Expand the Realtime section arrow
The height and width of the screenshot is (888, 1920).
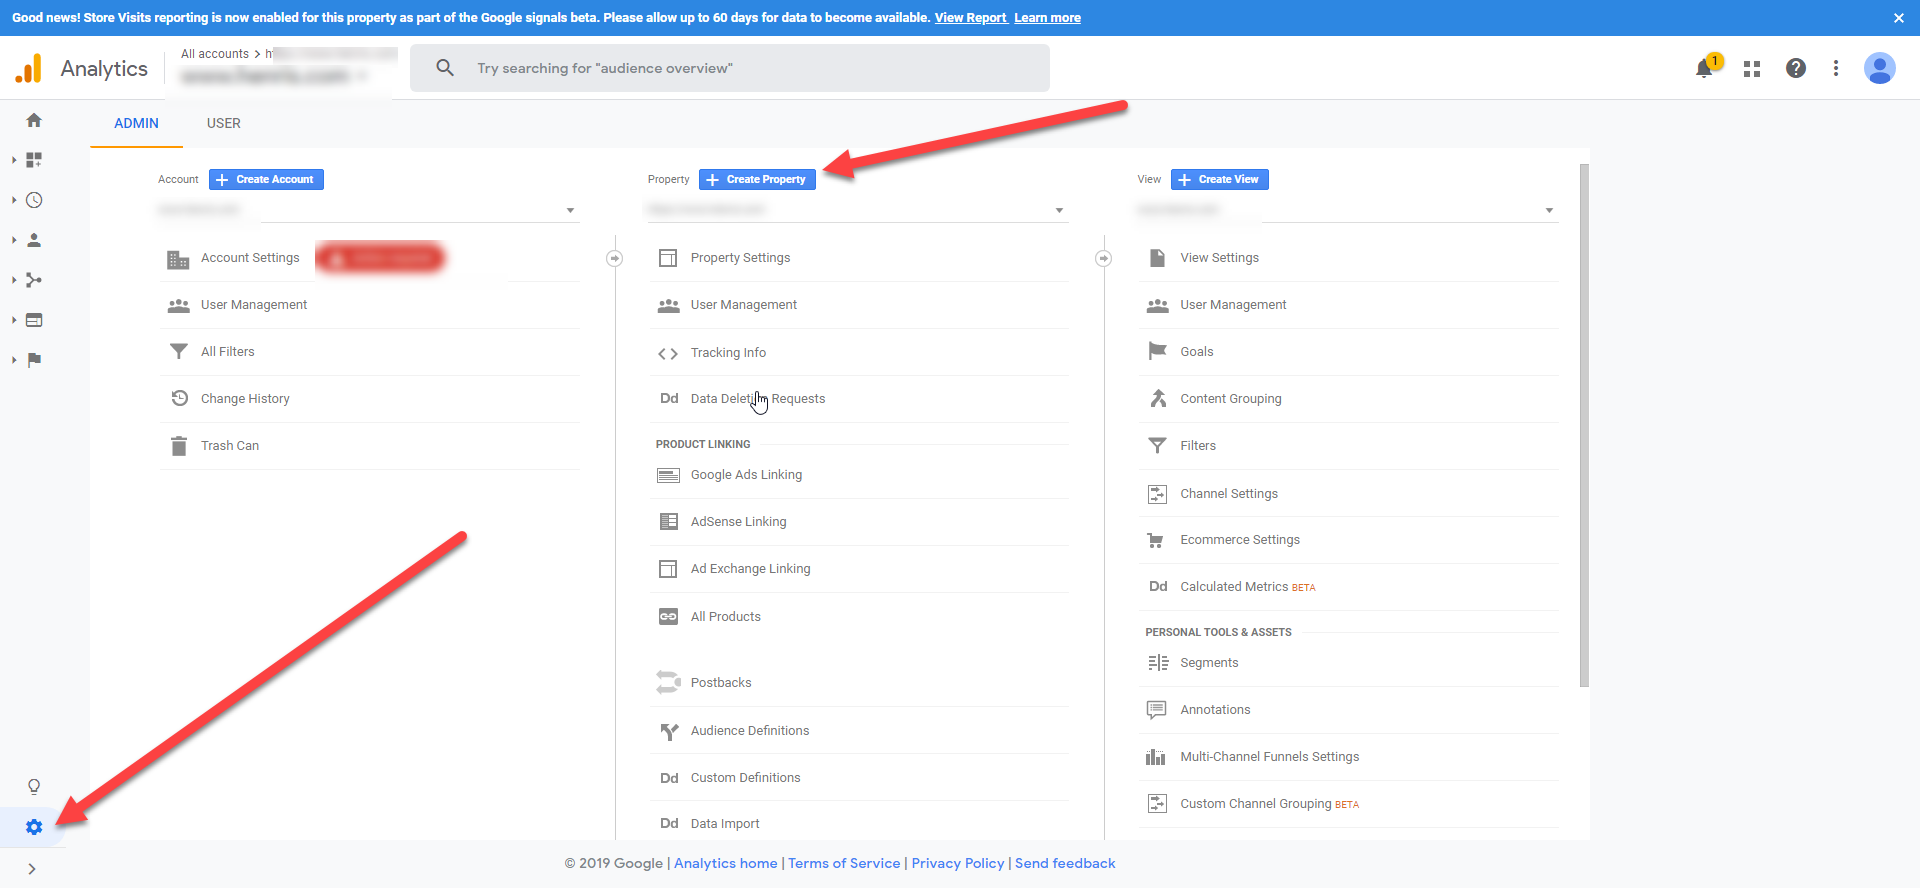[x=14, y=200]
